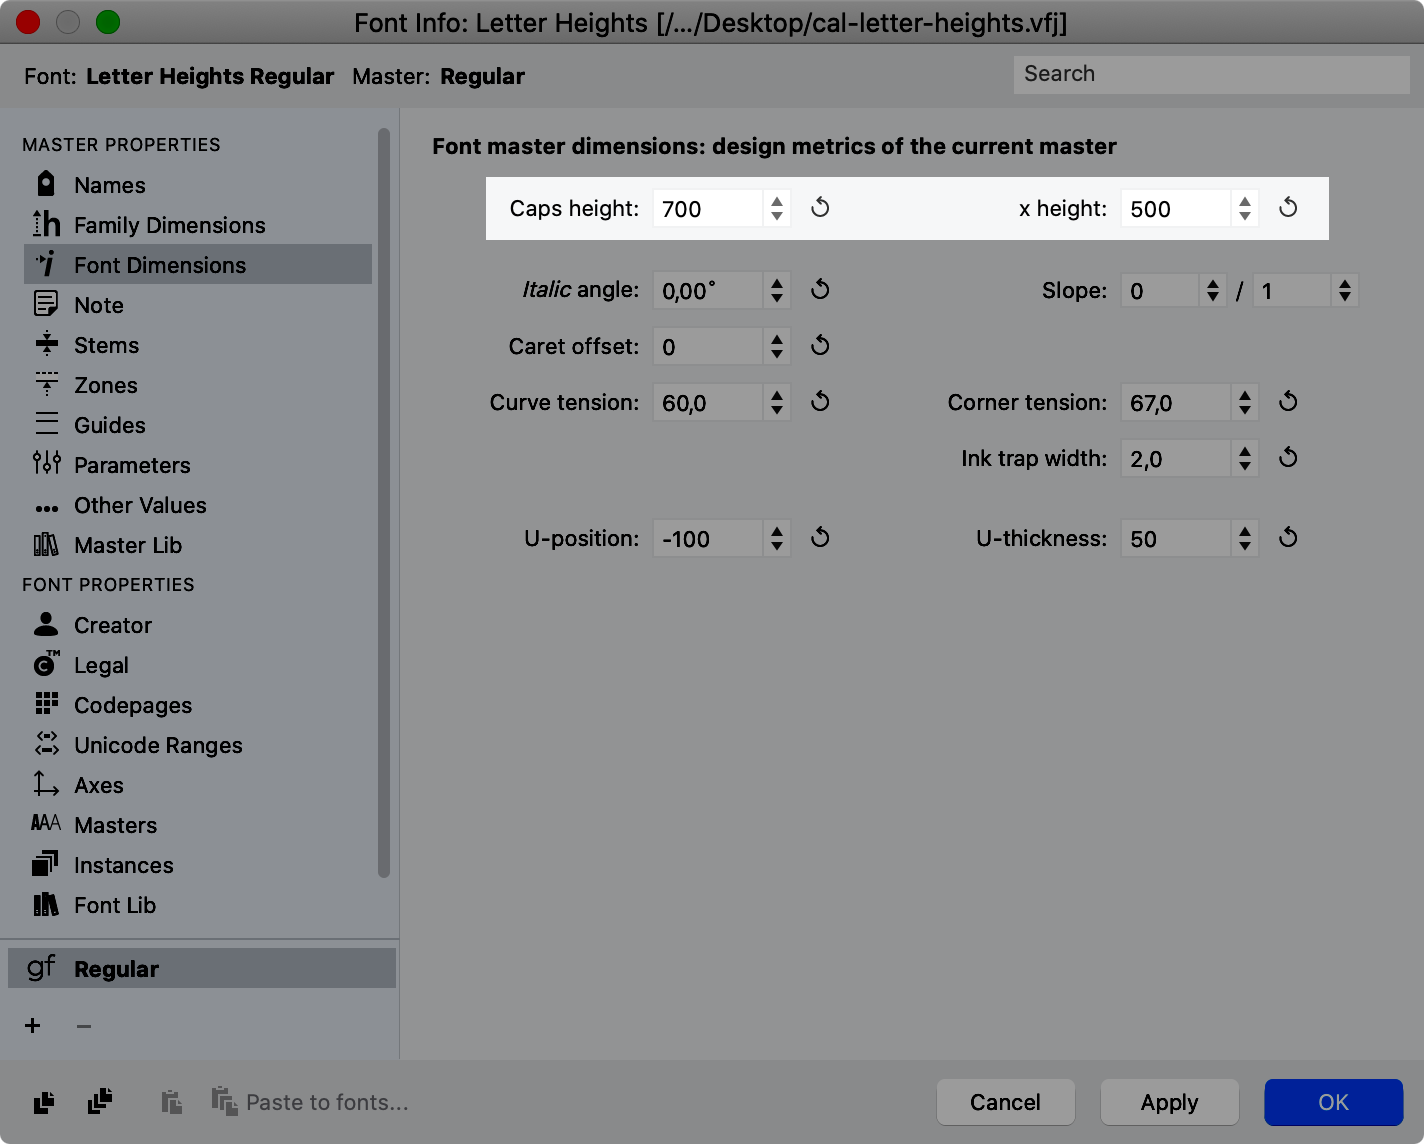Click the Unicode Ranges icon

coord(46,744)
